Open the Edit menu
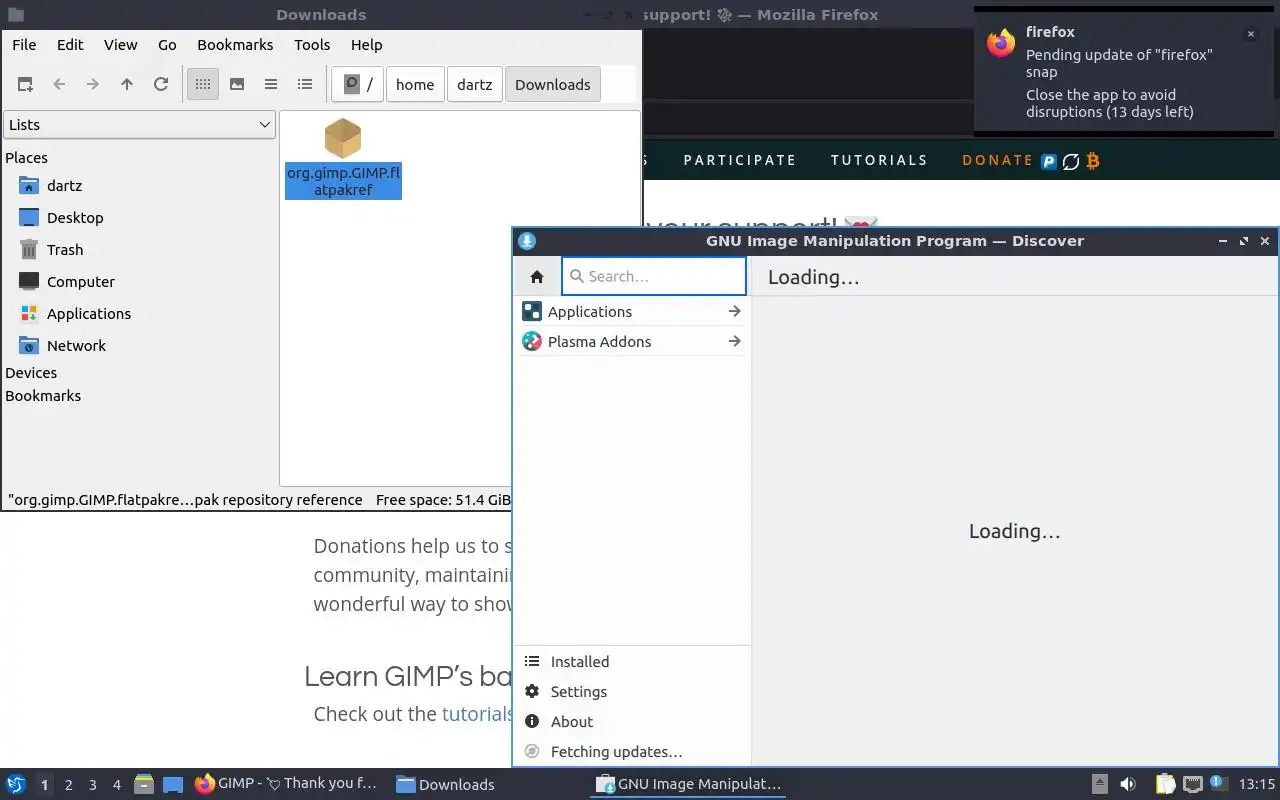The width and height of the screenshot is (1280, 800). point(70,45)
